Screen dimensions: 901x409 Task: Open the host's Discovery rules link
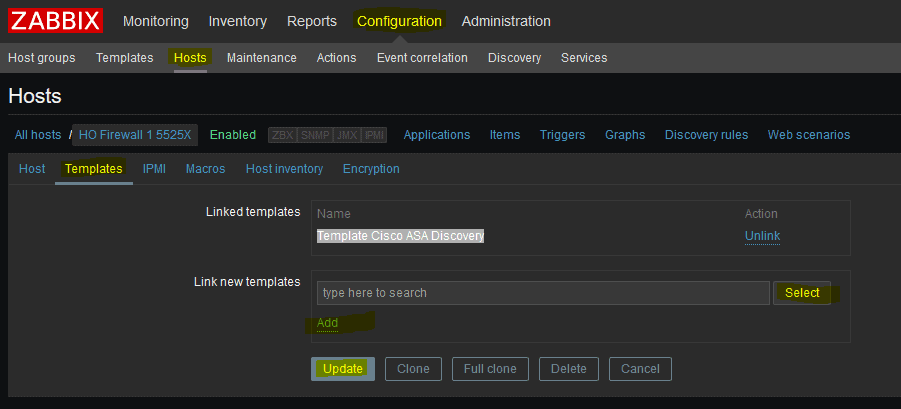(706, 135)
